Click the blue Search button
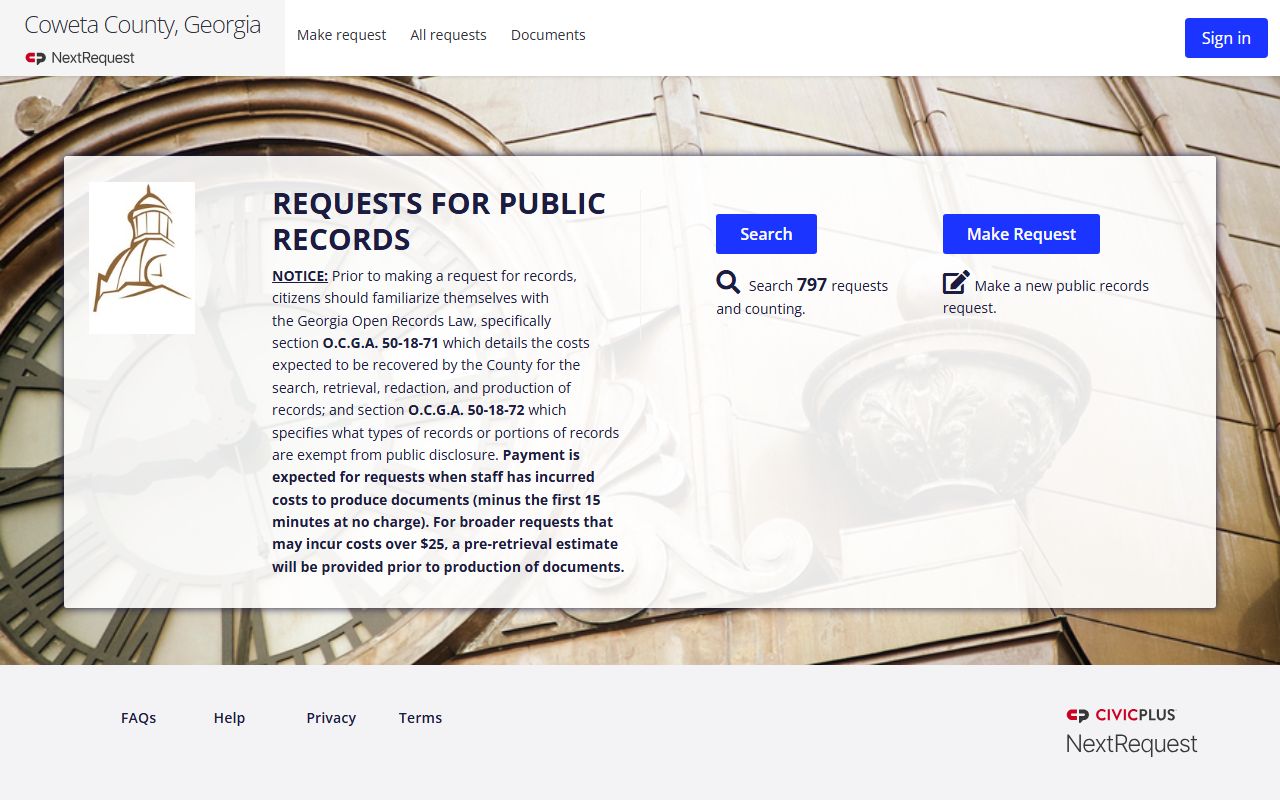 766,234
